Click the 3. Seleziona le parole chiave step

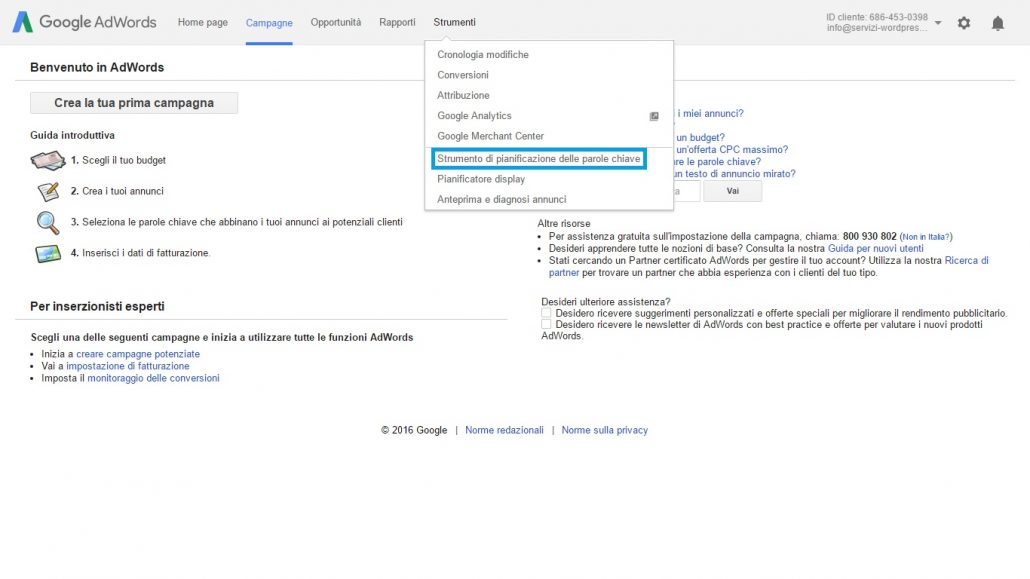(x=236, y=222)
